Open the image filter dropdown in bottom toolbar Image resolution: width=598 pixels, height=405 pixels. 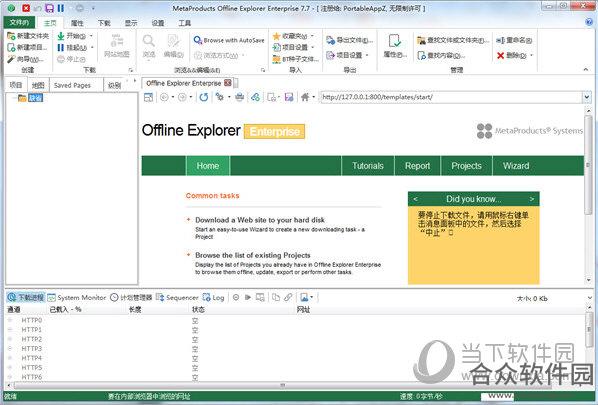pos(312,297)
